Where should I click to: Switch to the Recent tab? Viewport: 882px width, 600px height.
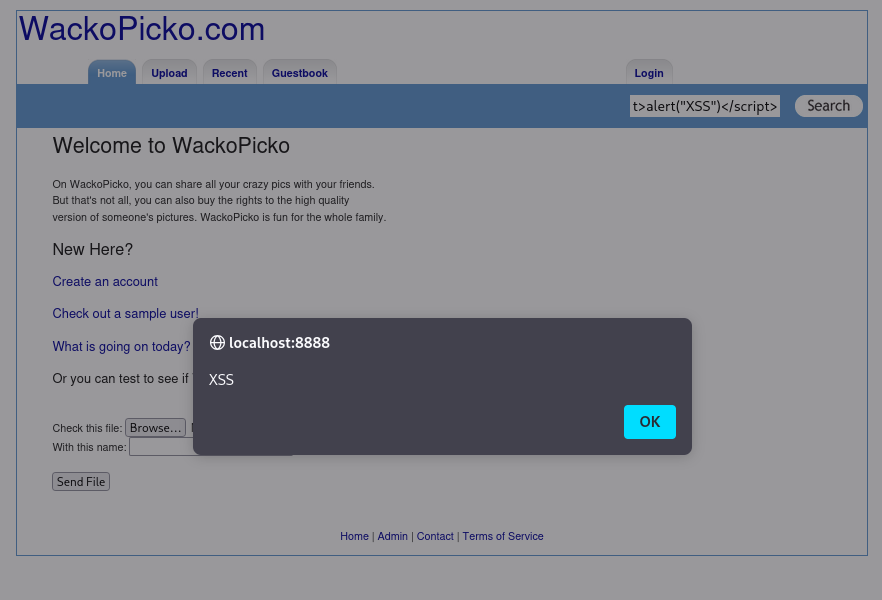[x=230, y=73]
